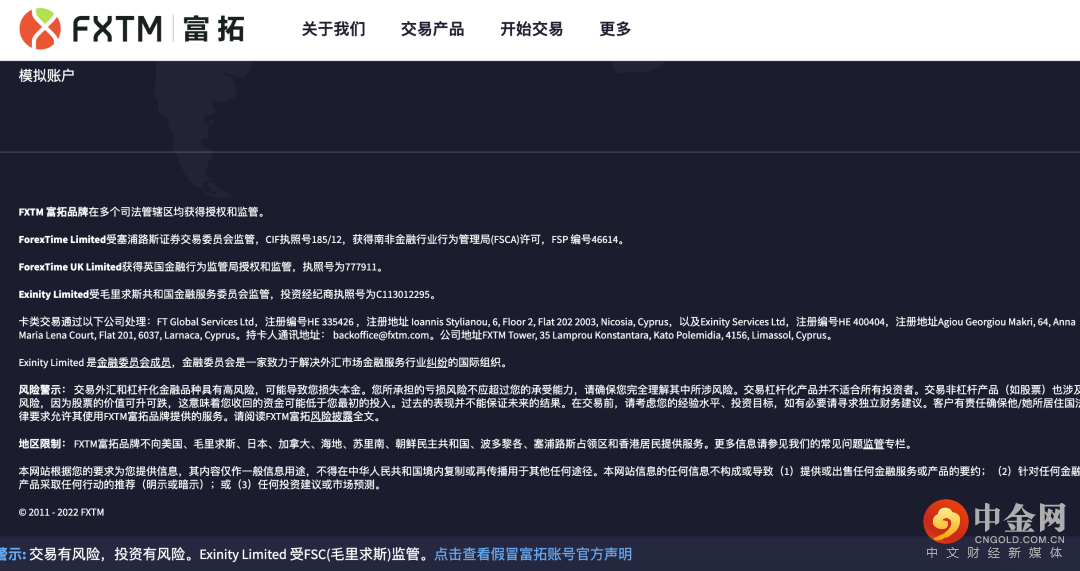Click the FXTM 富拓 logo

132,29
